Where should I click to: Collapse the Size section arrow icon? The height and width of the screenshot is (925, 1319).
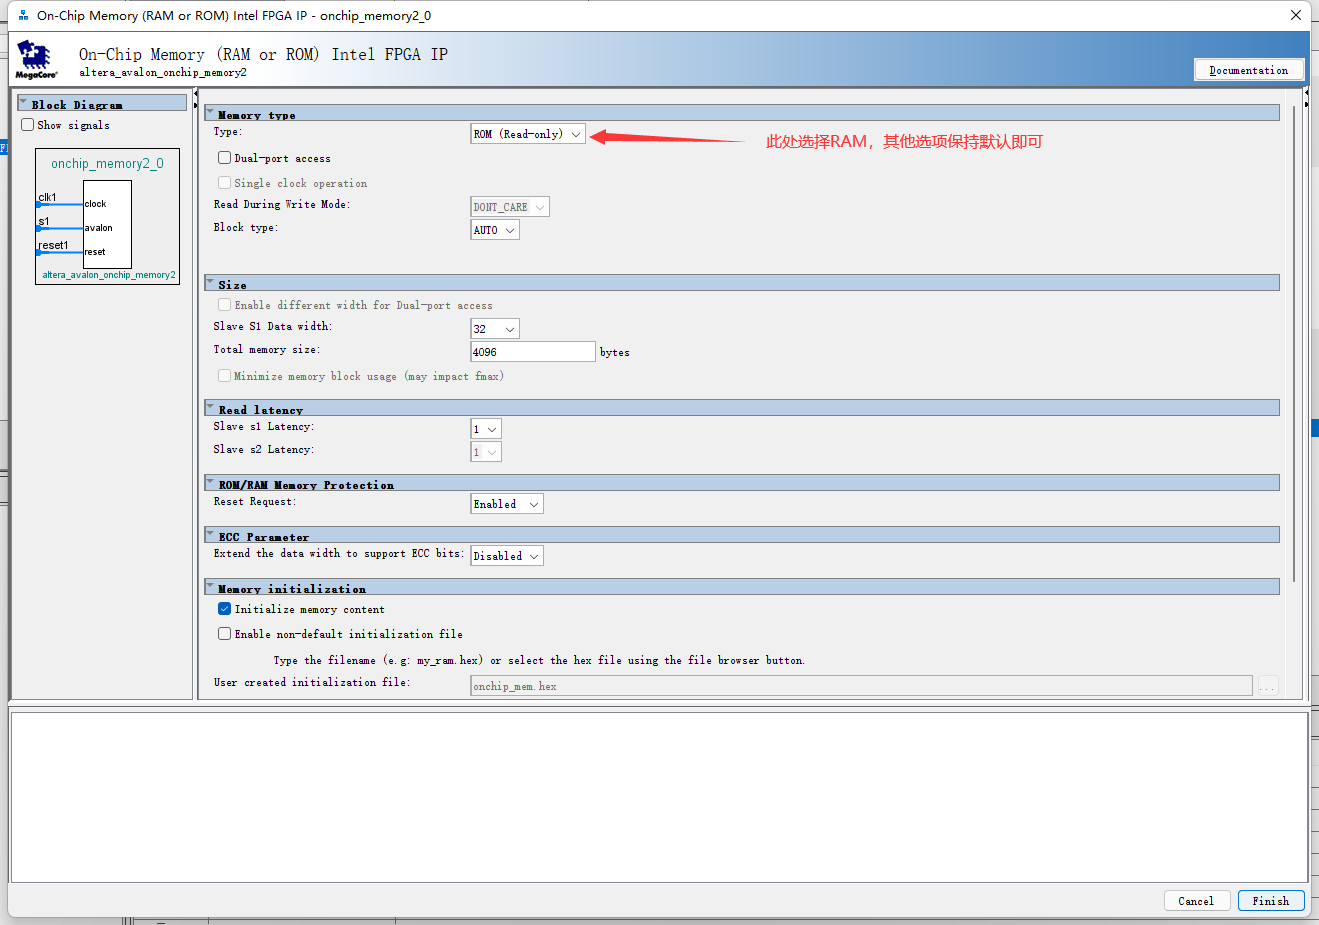[210, 283]
